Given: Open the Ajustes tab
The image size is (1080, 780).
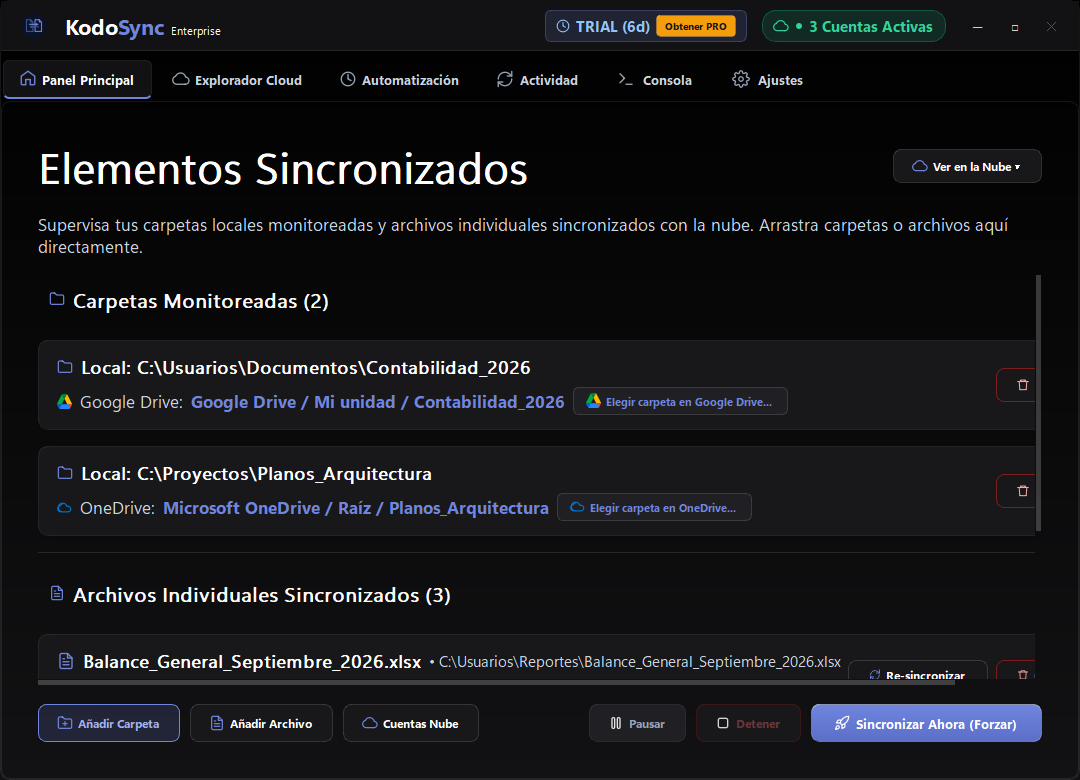Looking at the screenshot, I should coord(767,80).
